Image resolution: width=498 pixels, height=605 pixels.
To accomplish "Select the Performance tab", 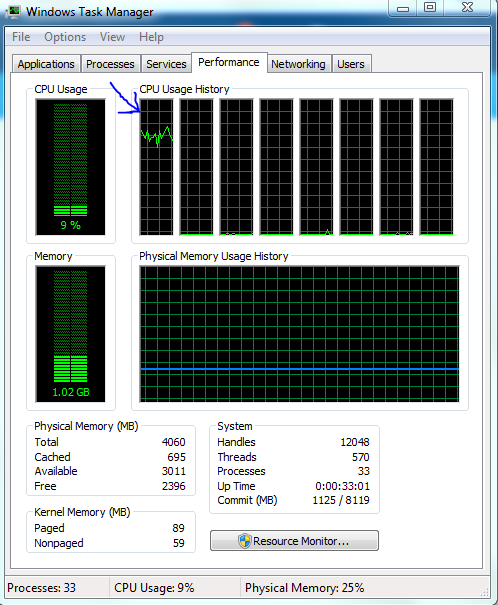I will (x=229, y=63).
